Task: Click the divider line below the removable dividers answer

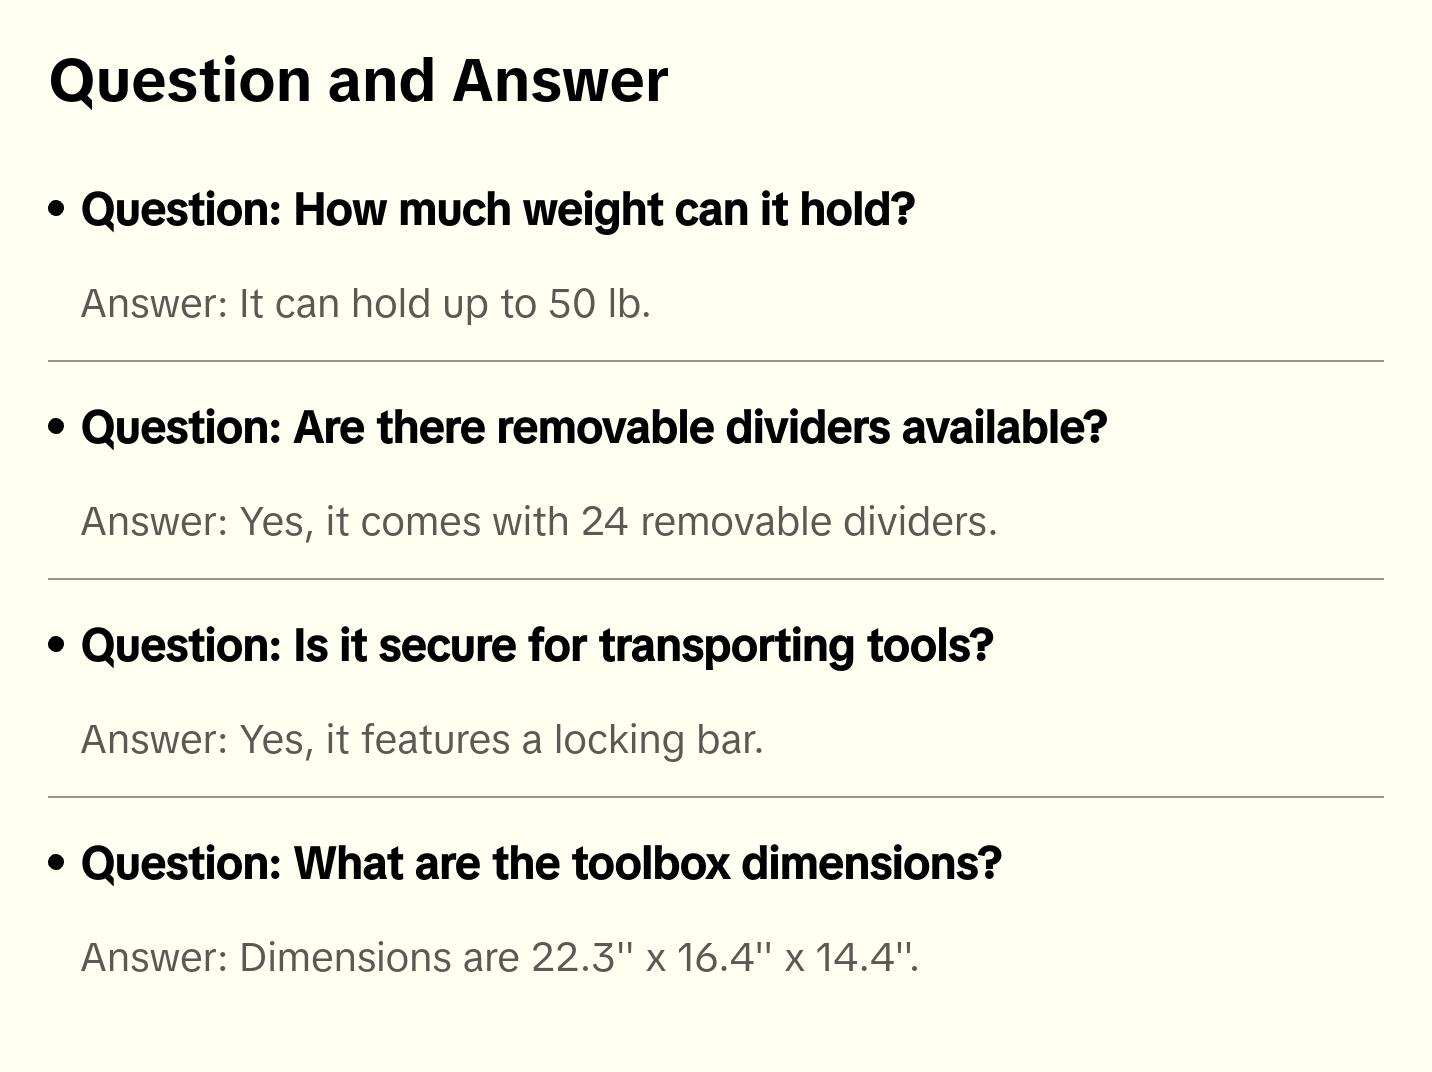Action: (716, 579)
